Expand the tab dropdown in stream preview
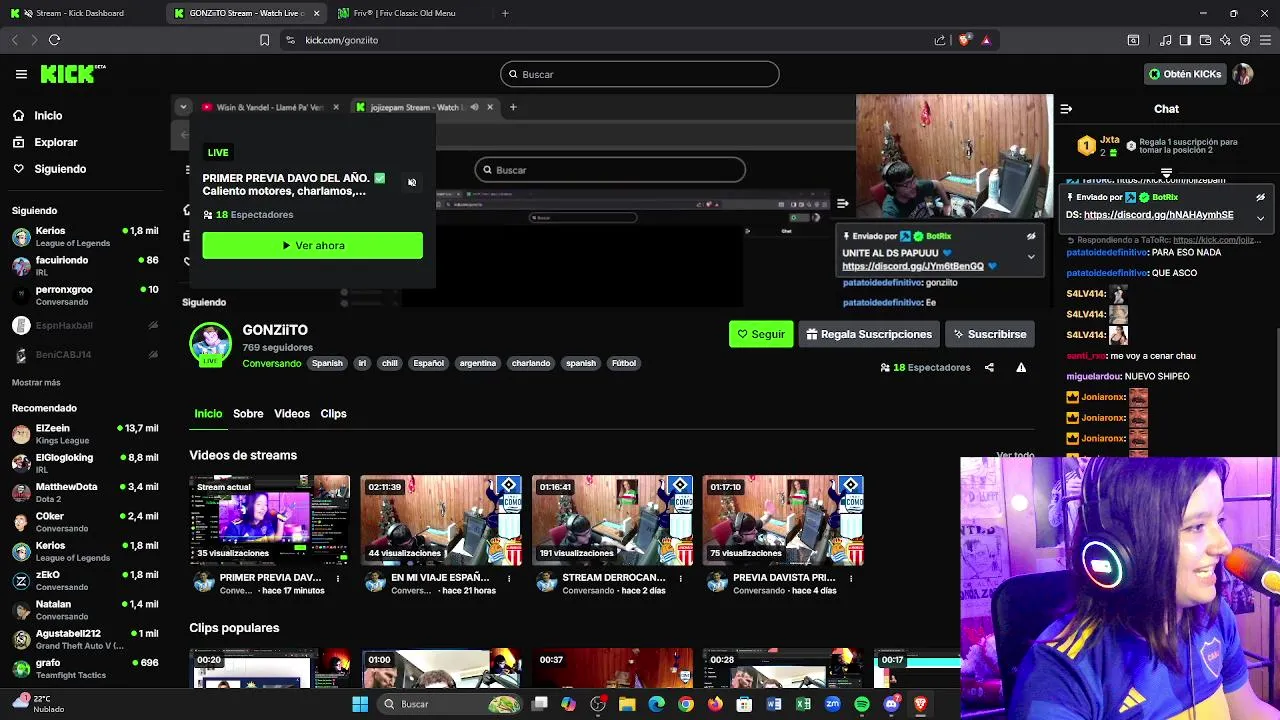 pyautogui.click(x=183, y=107)
